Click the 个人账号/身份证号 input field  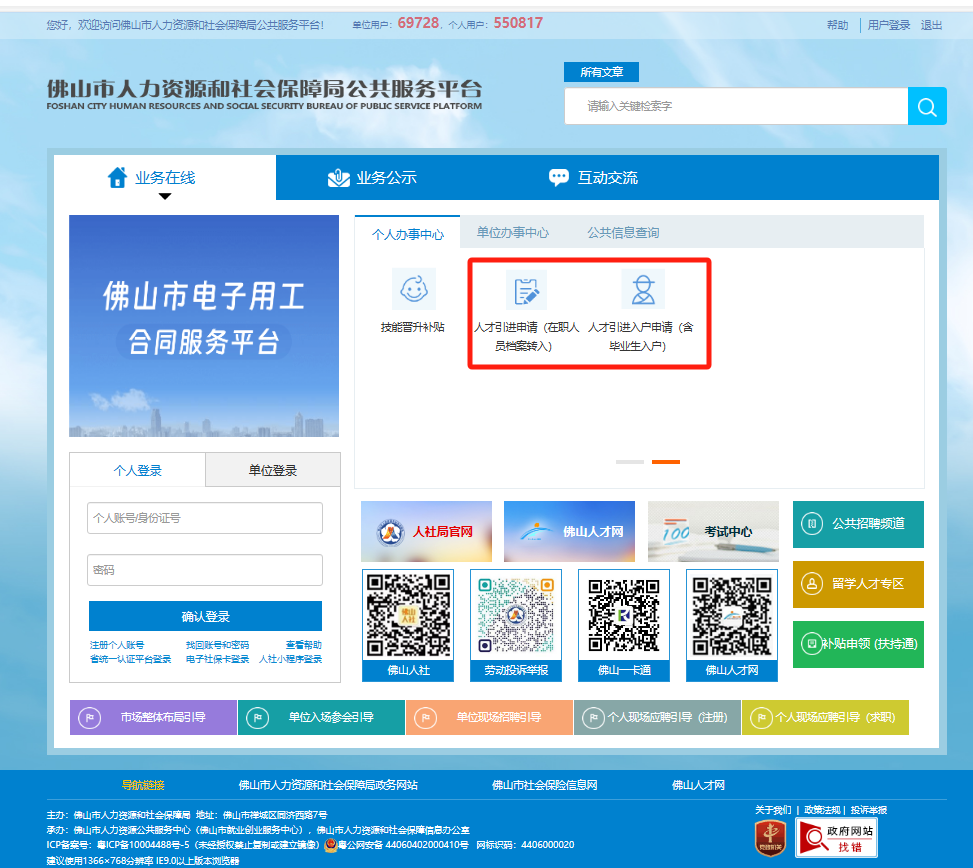tap(205, 518)
